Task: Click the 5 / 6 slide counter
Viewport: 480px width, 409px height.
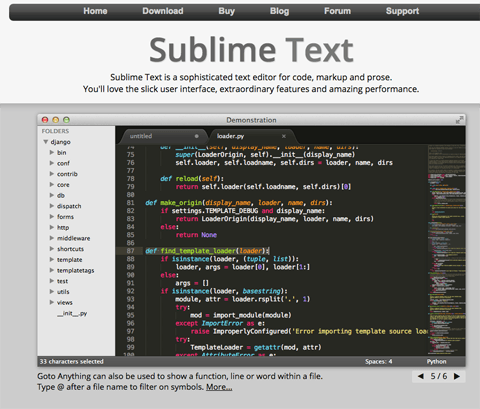Action: pos(439,376)
